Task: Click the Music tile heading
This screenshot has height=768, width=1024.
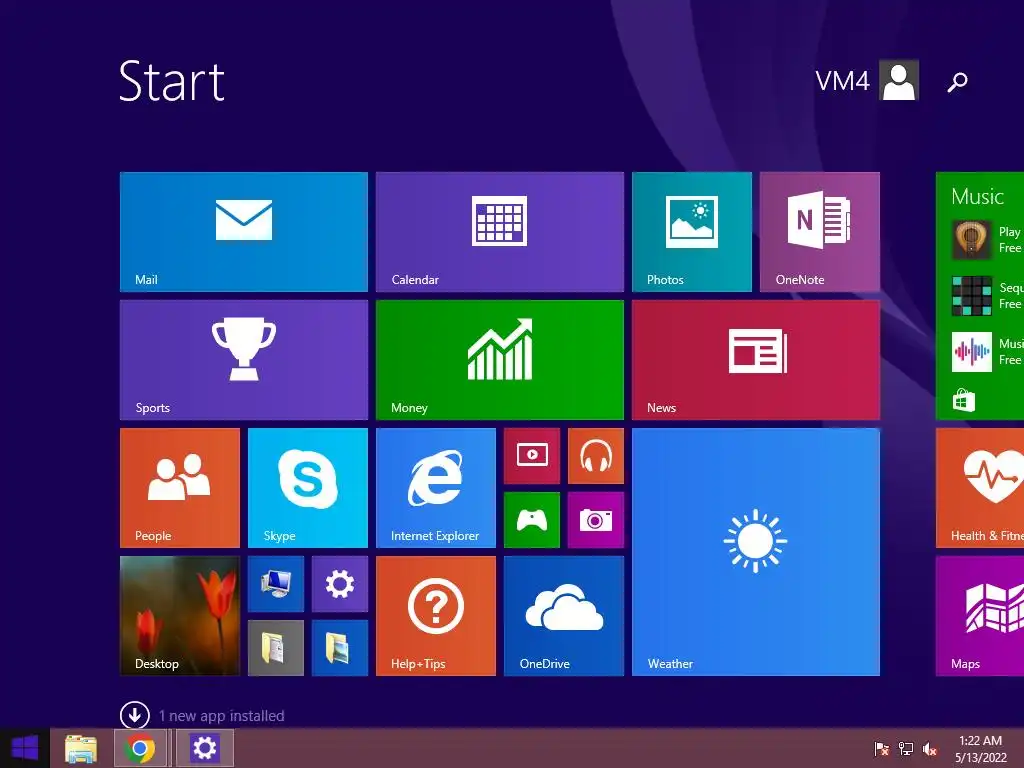Action: tap(977, 197)
